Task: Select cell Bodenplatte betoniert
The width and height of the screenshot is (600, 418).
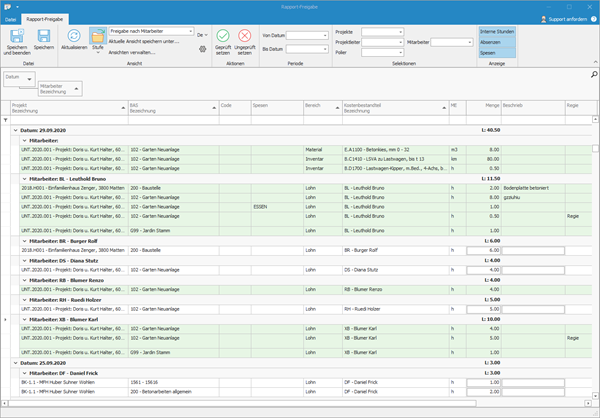Action: pyautogui.click(x=533, y=188)
